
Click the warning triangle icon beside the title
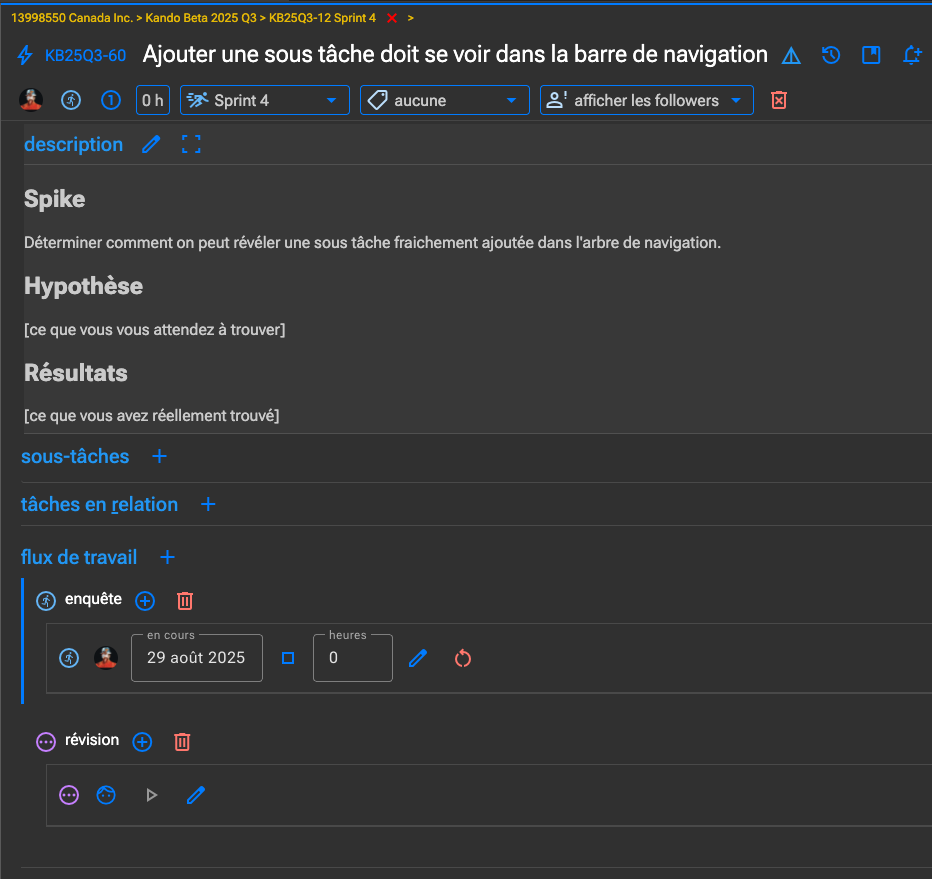click(x=791, y=56)
